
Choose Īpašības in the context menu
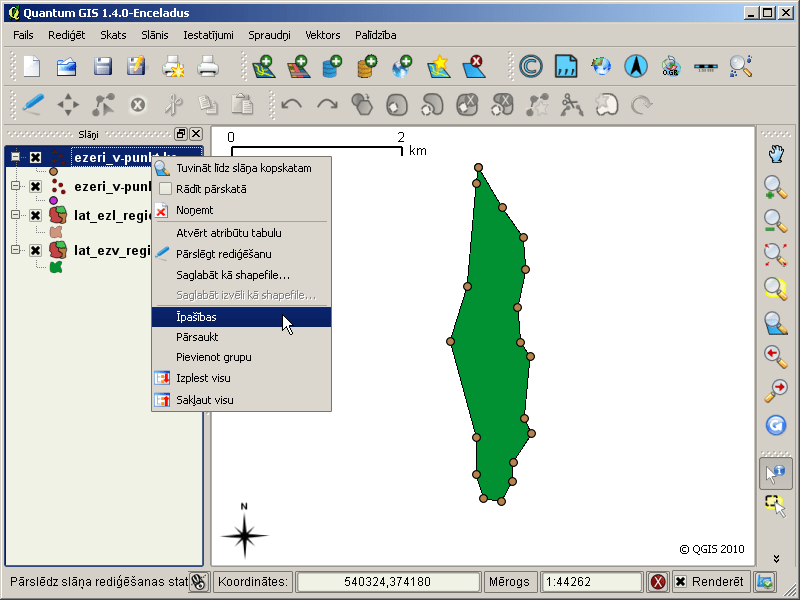pos(241,317)
